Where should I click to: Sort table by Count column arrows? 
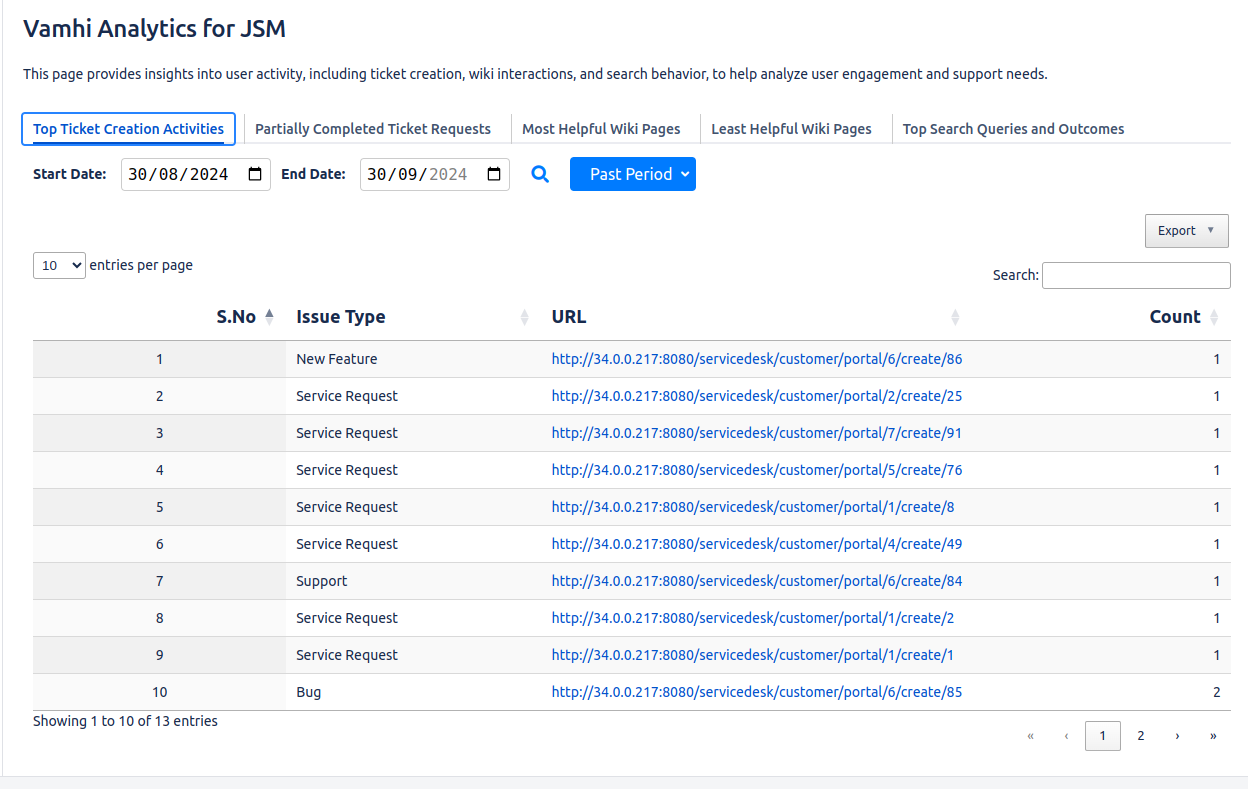(x=1214, y=317)
